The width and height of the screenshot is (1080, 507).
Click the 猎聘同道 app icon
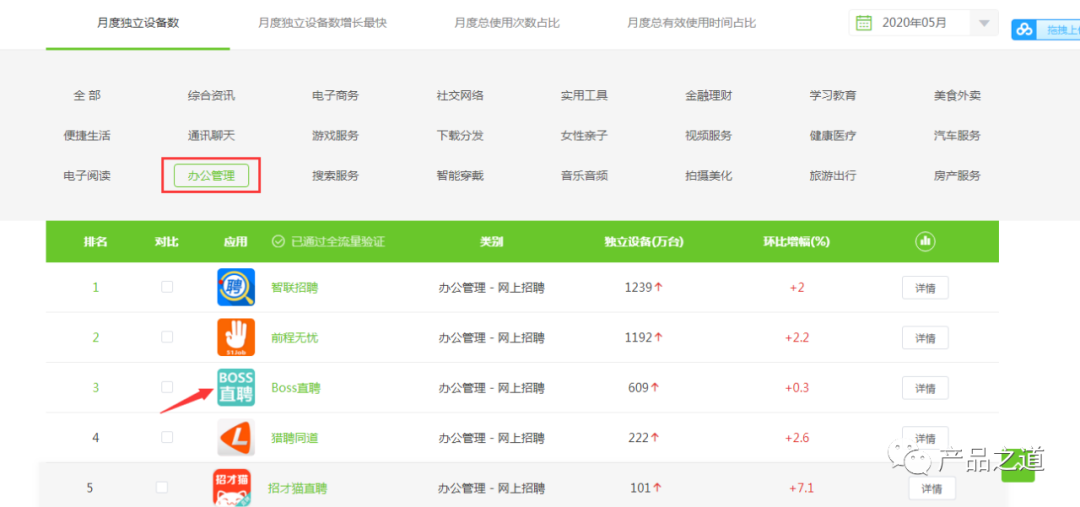tap(236, 437)
